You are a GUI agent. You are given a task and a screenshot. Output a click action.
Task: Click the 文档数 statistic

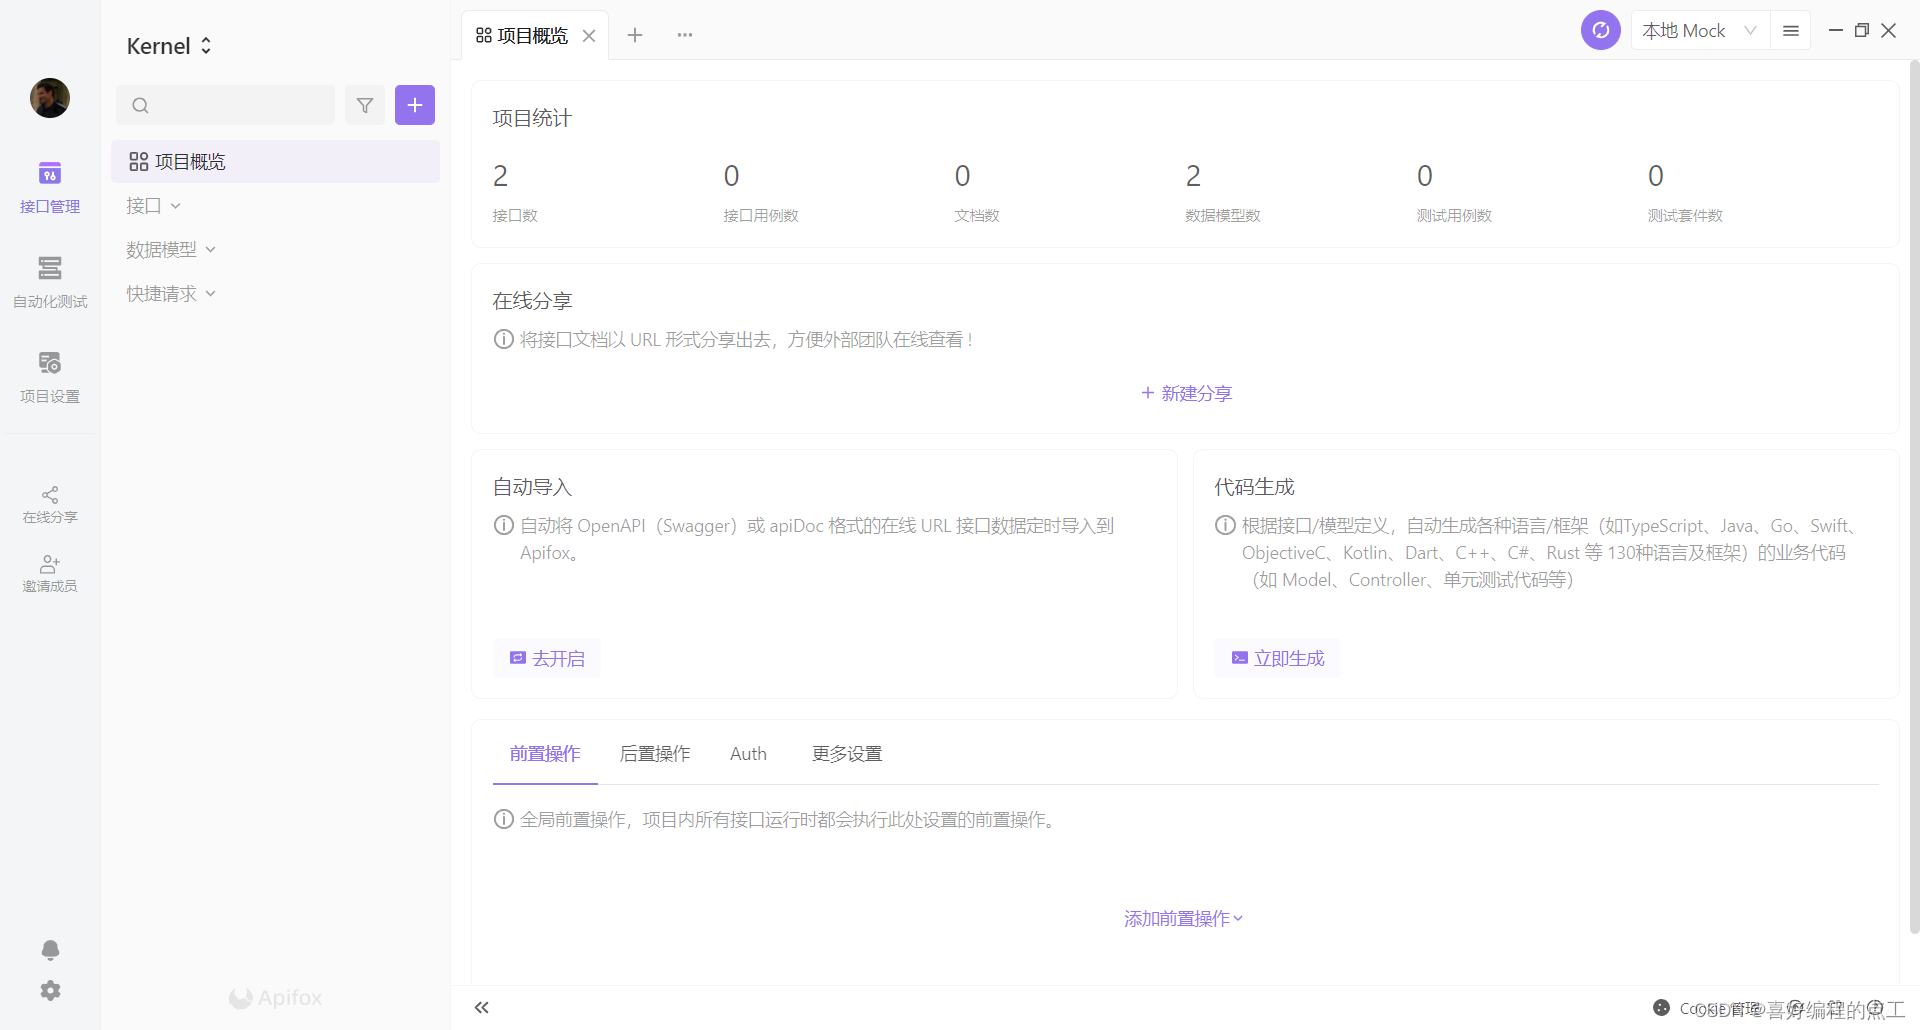tap(977, 193)
